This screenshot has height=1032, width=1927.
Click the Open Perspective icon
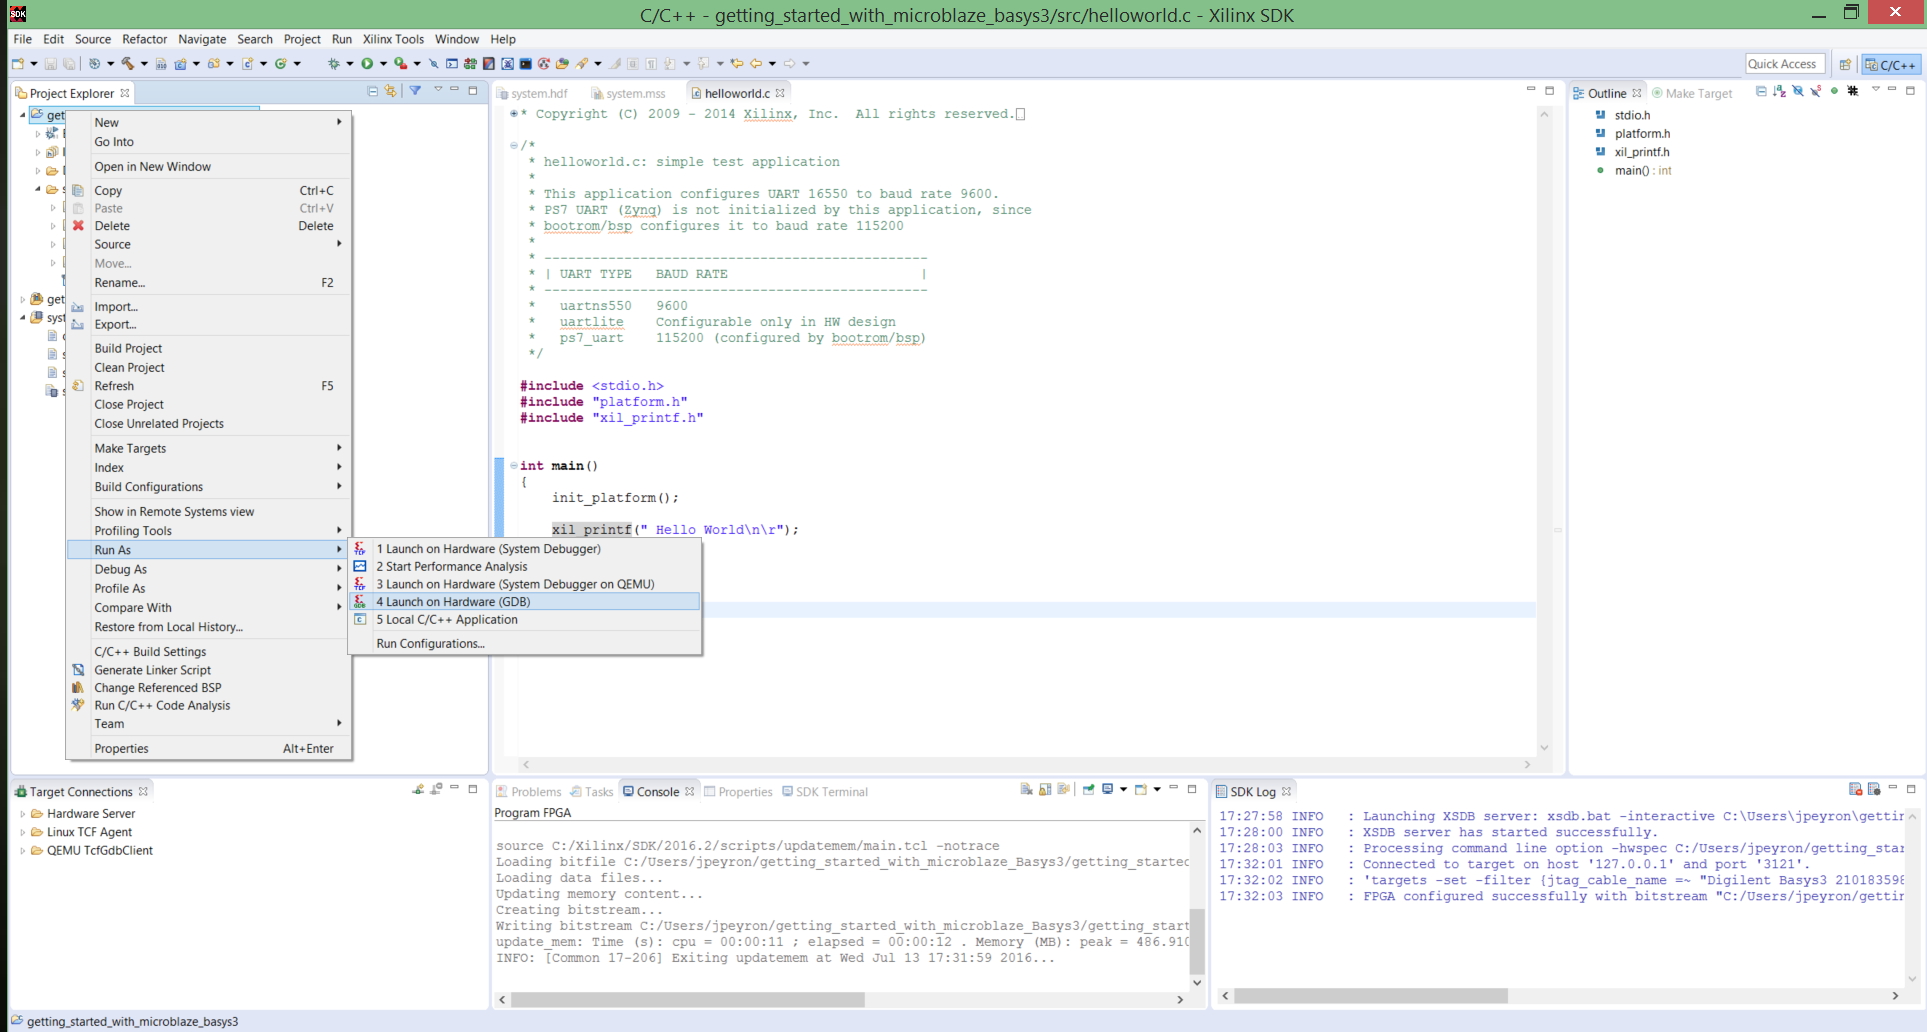point(1845,64)
